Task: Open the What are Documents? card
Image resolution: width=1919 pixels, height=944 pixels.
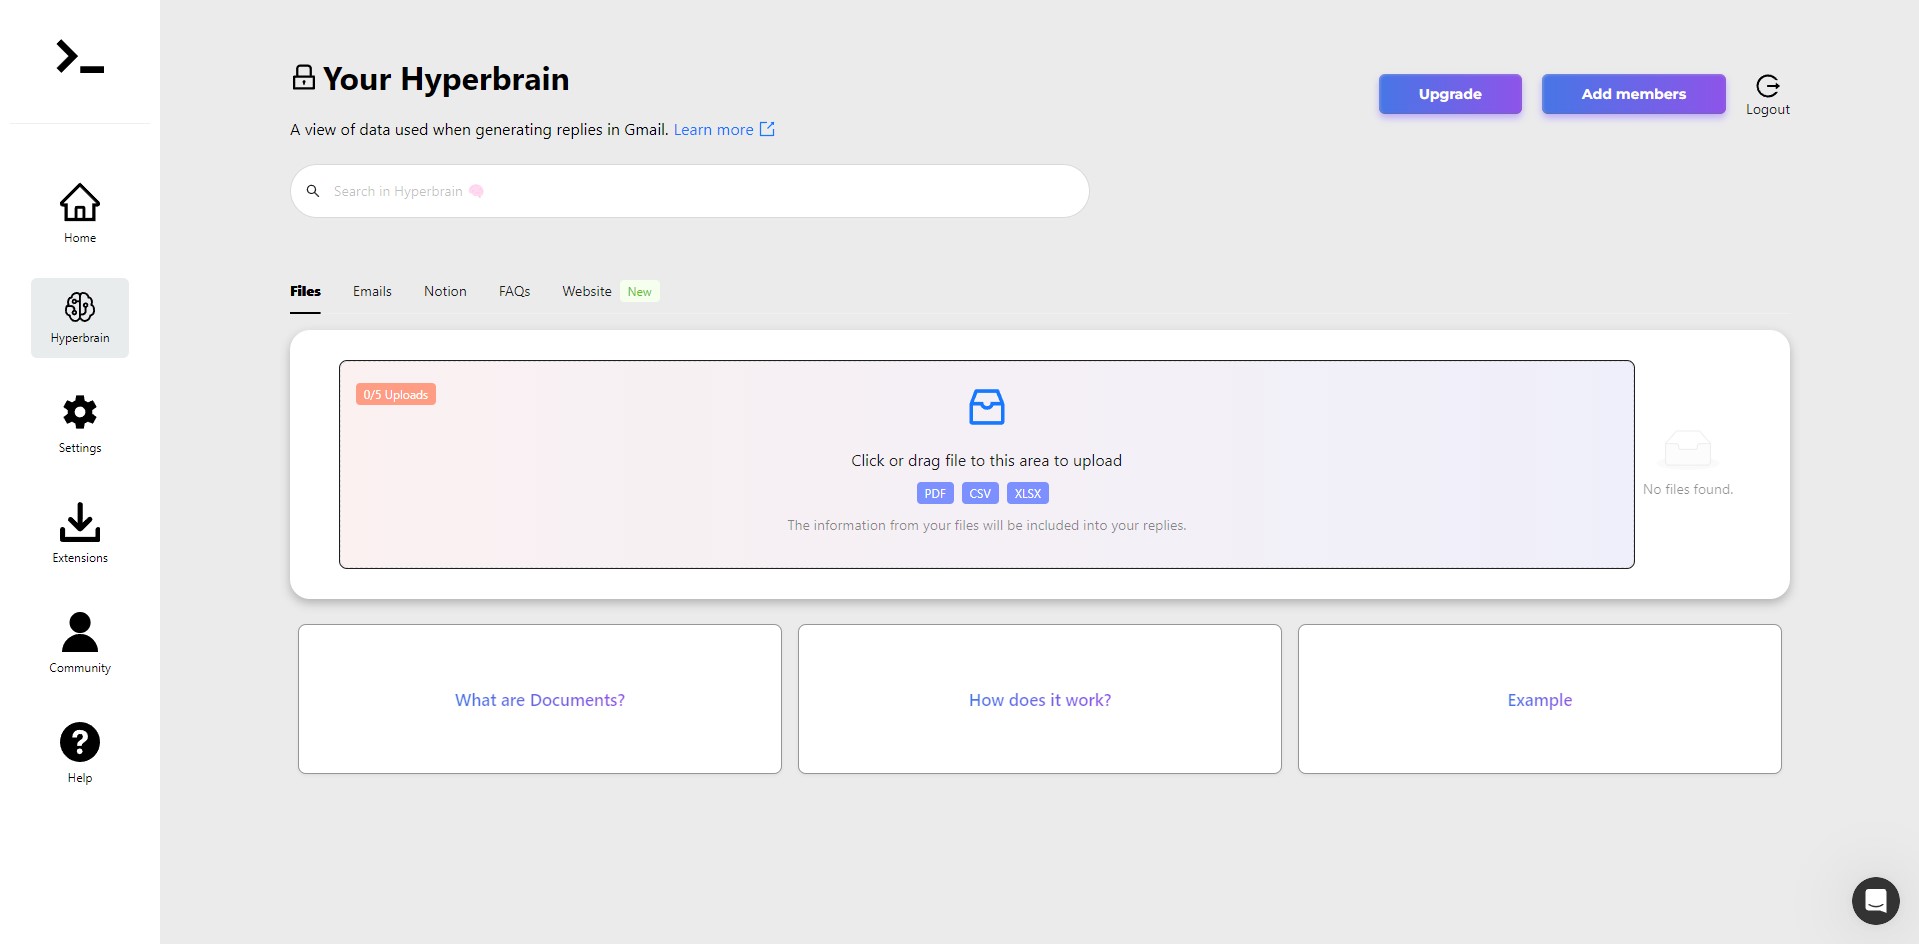Action: click(540, 699)
